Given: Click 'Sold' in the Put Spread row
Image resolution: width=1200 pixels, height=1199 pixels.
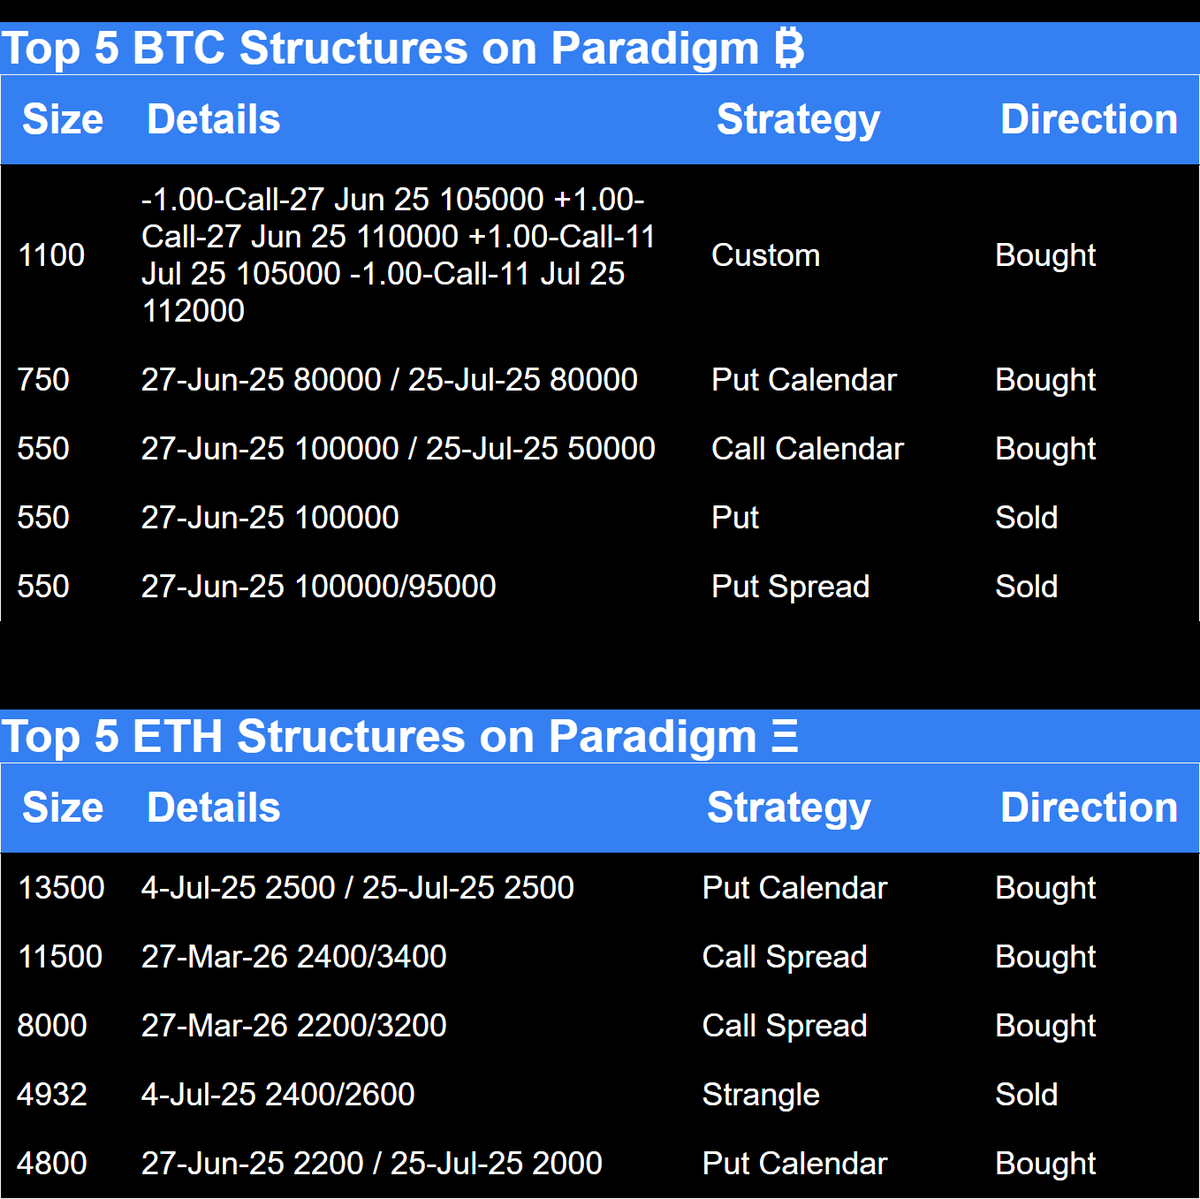Looking at the screenshot, I should [x=1026, y=587].
